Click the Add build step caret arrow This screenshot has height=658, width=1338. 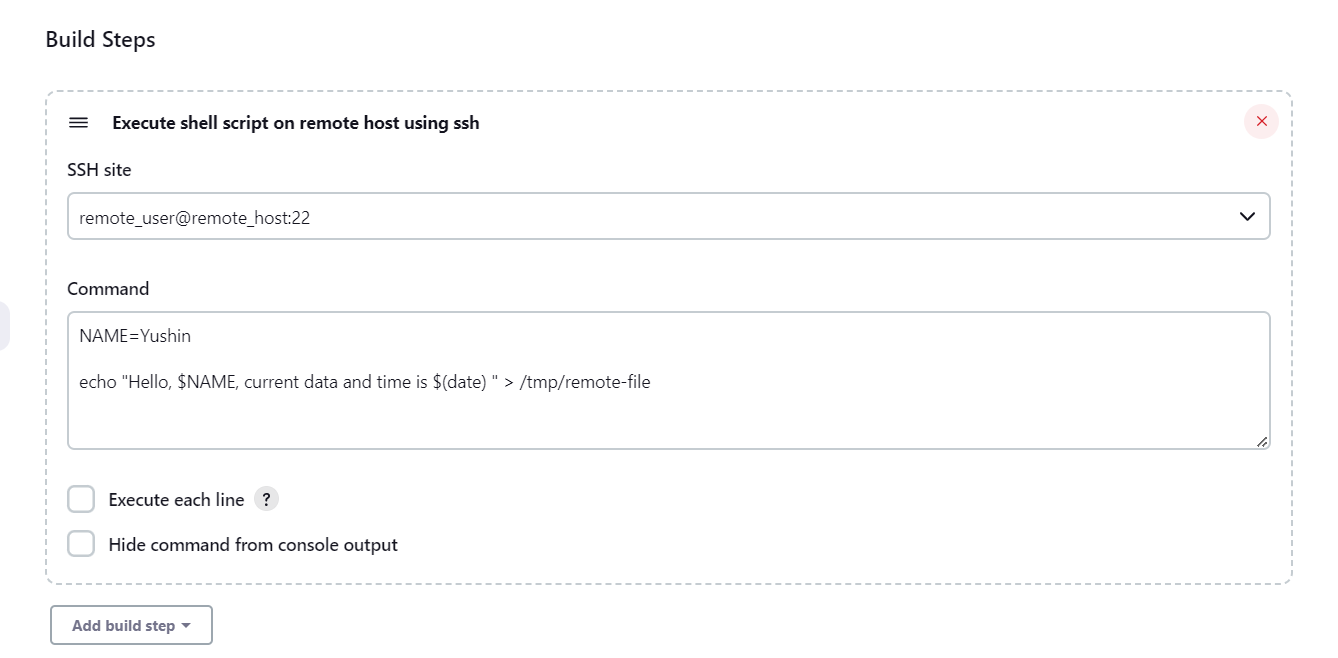pyautogui.click(x=186, y=626)
